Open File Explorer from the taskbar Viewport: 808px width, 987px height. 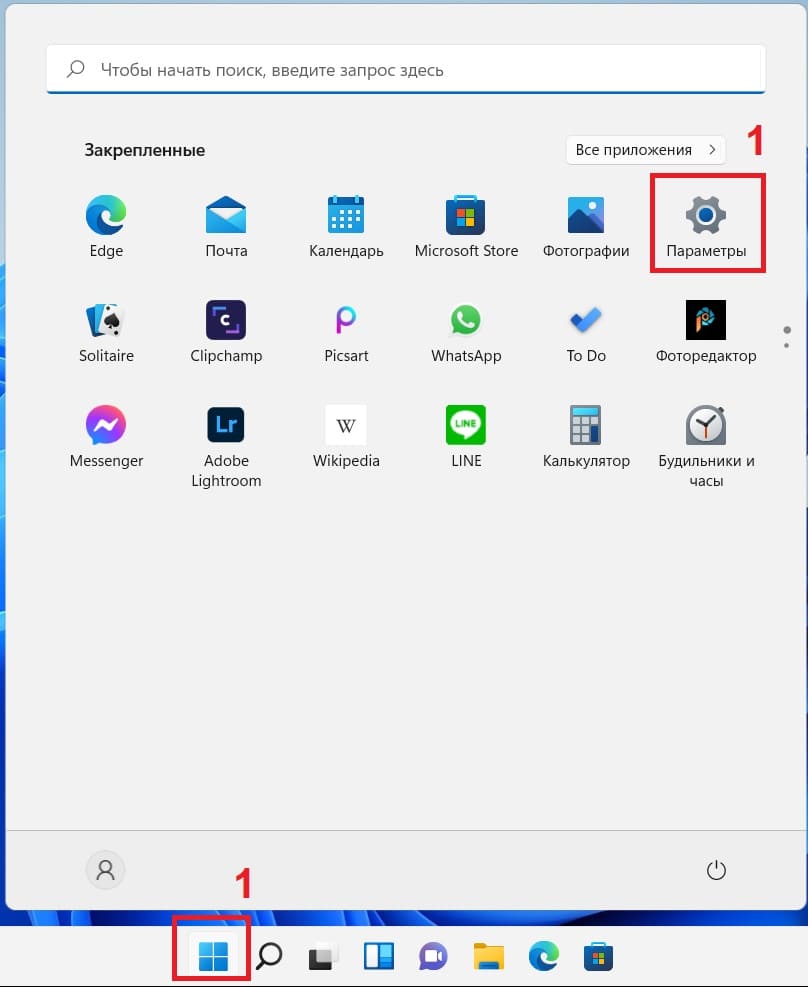(489, 956)
